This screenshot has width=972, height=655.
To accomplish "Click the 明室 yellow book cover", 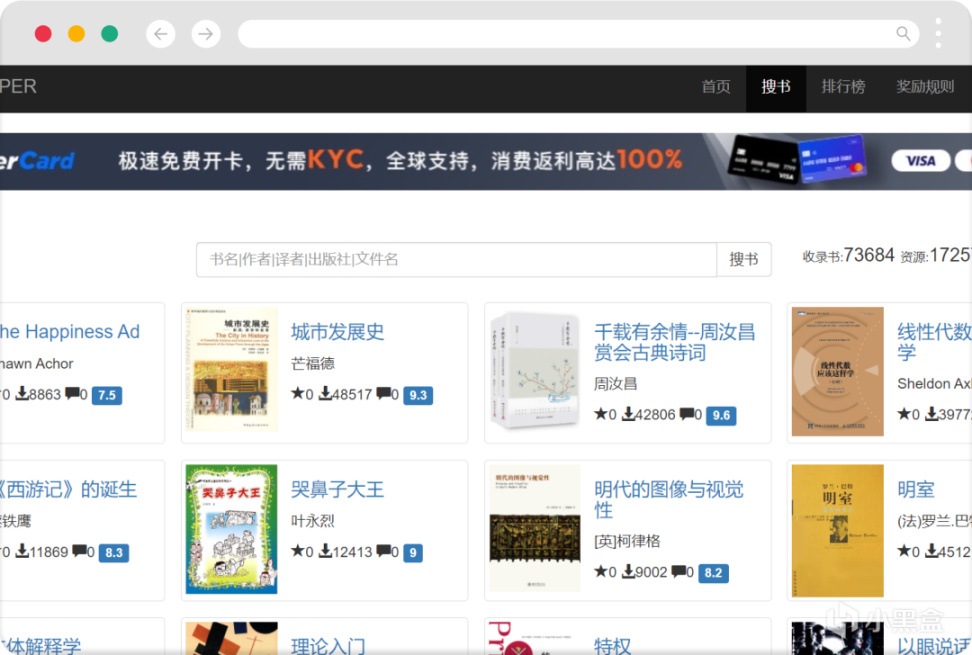I will [837, 530].
